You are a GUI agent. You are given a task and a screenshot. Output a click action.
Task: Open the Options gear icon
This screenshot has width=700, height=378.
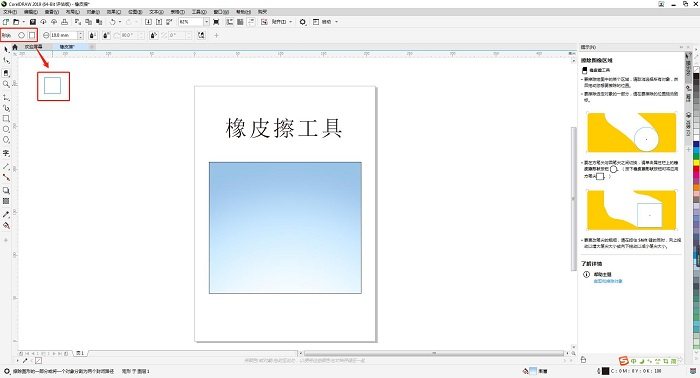click(x=303, y=22)
